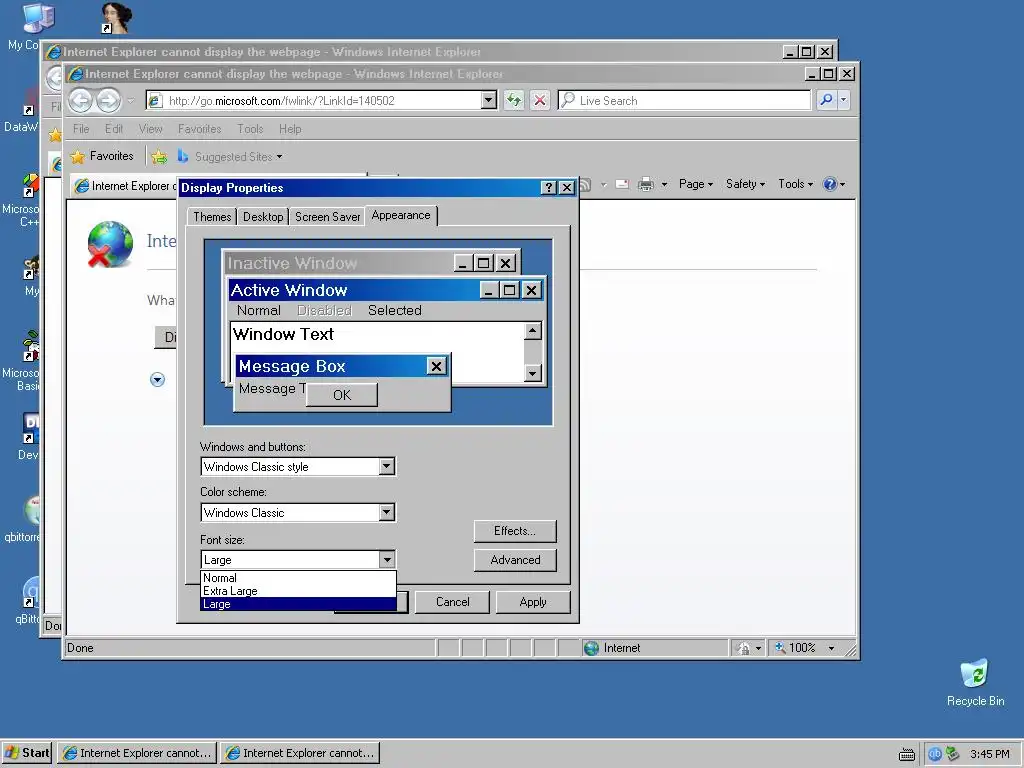This screenshot has width=1024, height=768.
Task: Select the Appearance tab
Action: (401, 216)
